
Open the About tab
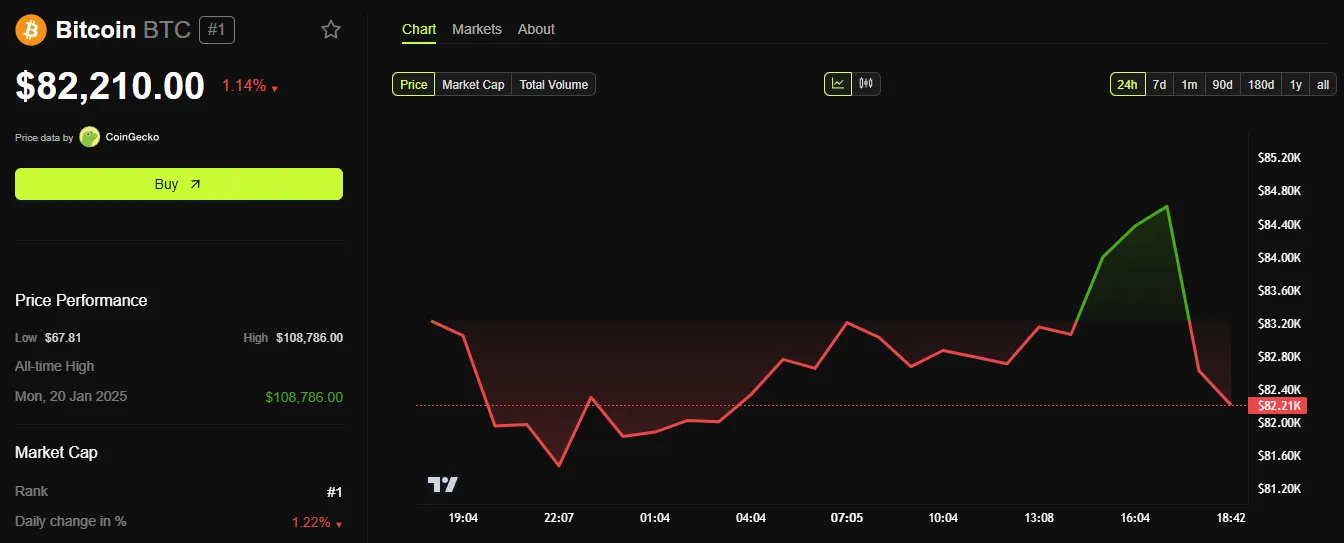coord(536,29)
